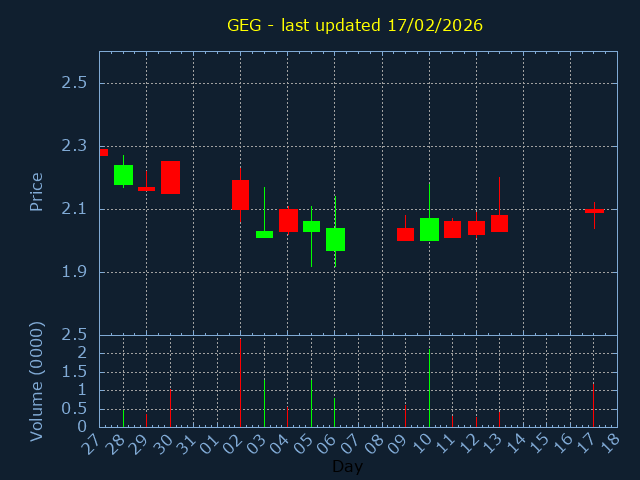Click the red candlestick for day 02
Image resolution: width=640 pixels, height=480 pixels.
pos(240,194)
